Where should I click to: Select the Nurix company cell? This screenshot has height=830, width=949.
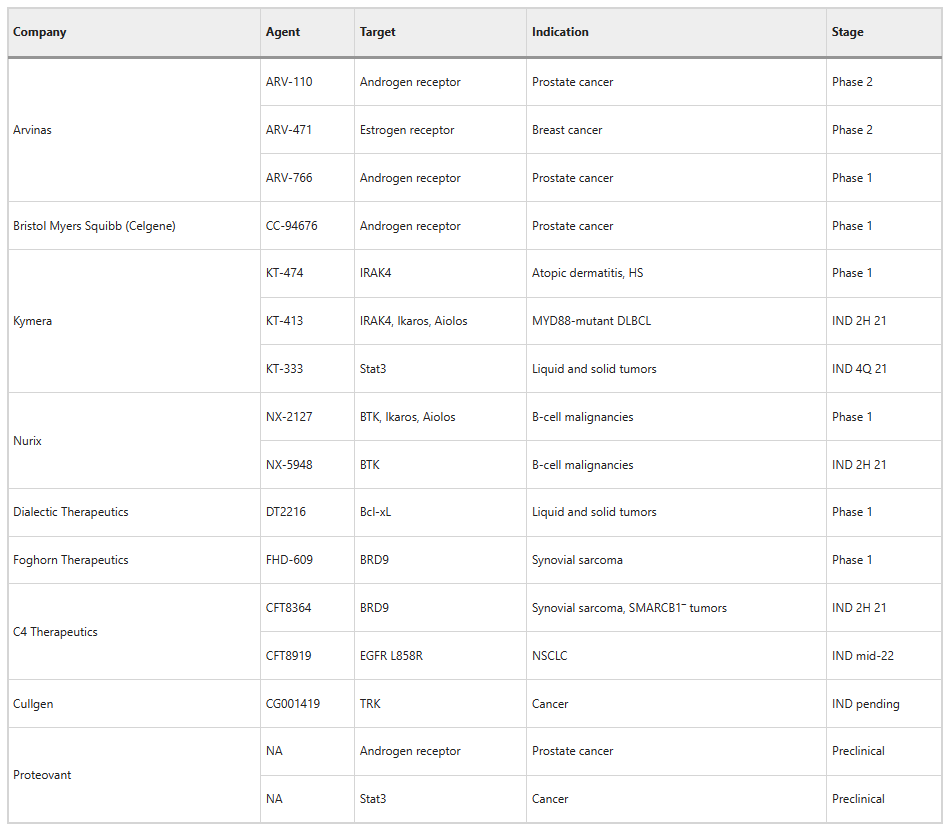pos(28,441)
